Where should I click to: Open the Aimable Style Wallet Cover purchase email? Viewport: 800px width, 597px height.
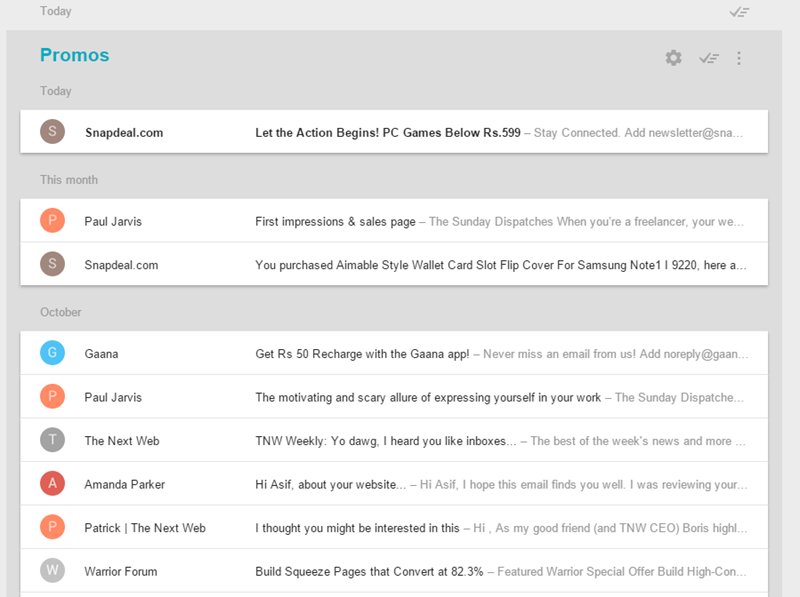point(394,264)
